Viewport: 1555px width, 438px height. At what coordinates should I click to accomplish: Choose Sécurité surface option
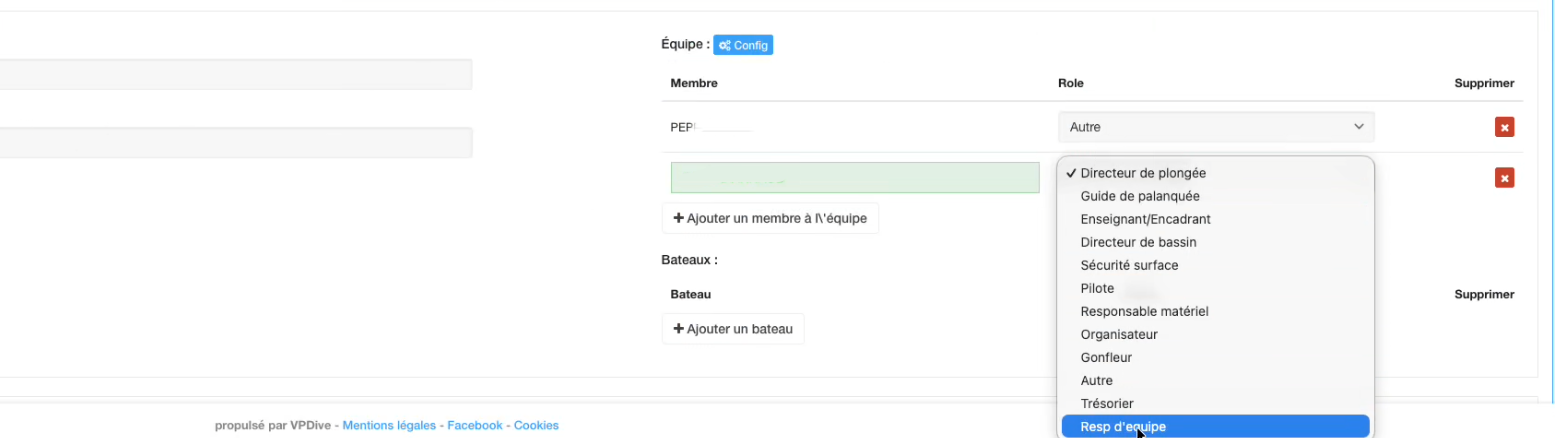[1129, 265]
